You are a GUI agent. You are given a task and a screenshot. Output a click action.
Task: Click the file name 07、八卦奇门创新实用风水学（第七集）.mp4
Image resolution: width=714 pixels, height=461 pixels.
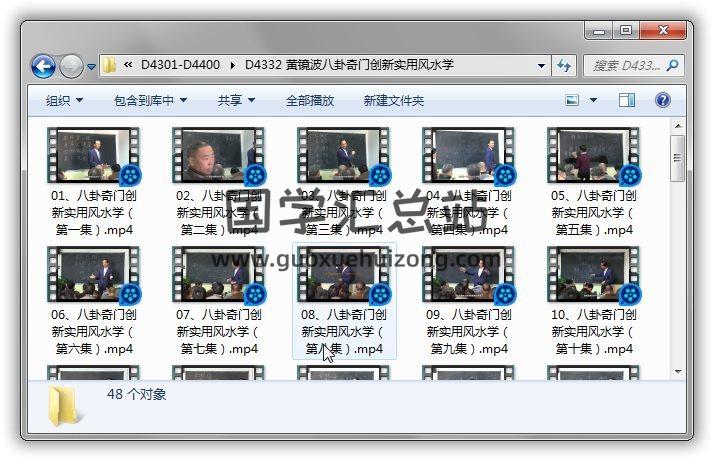(x=219, y=332)
